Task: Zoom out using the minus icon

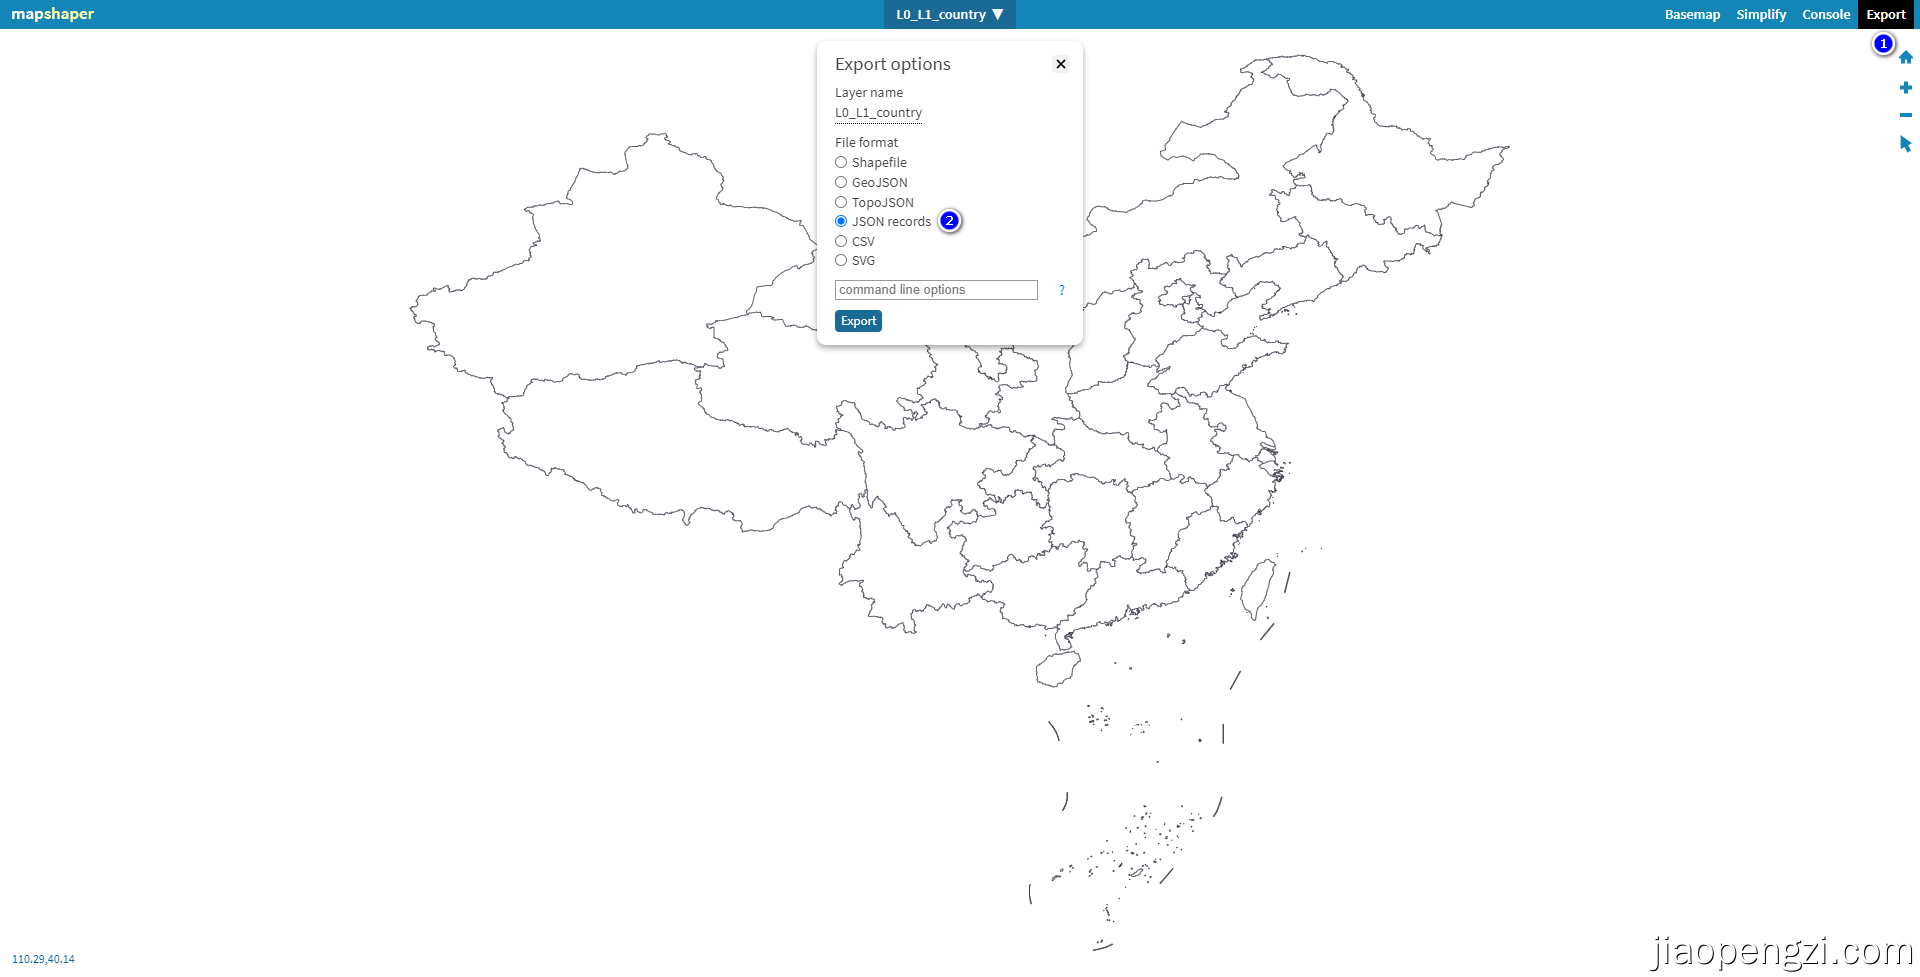Action: pos(1905,115)
